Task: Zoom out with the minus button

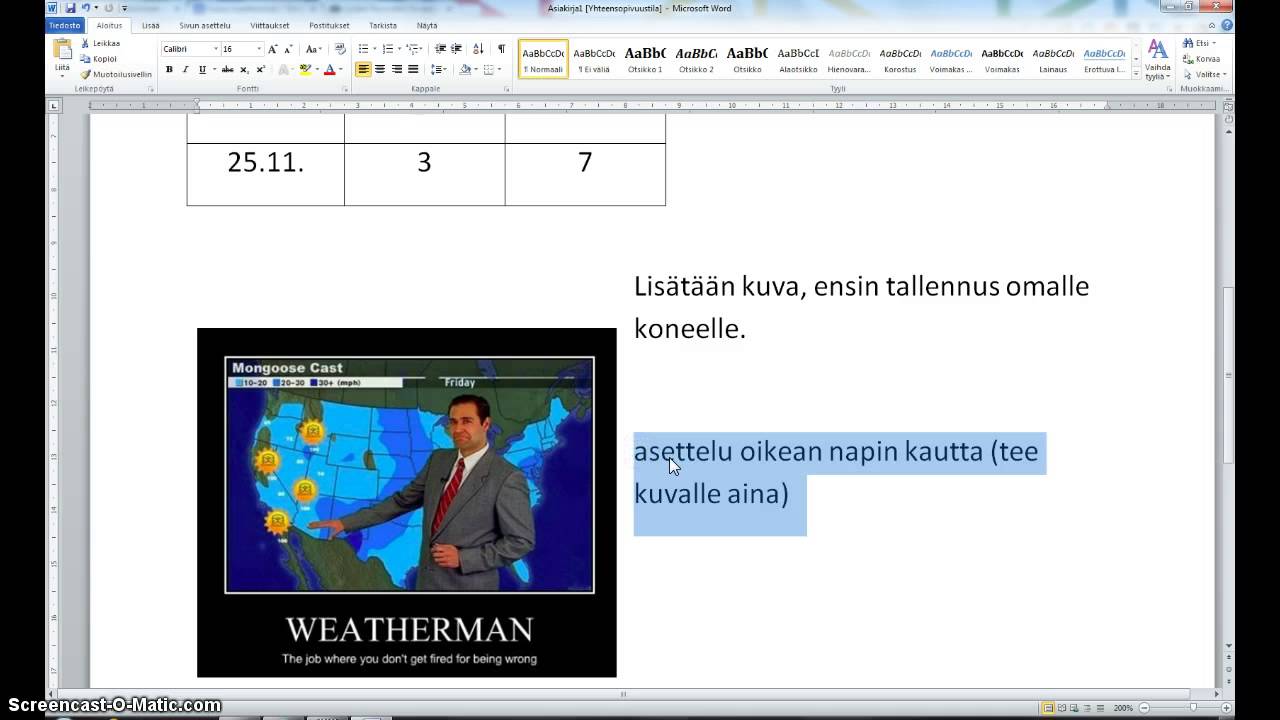Action: click(1143, 708)
